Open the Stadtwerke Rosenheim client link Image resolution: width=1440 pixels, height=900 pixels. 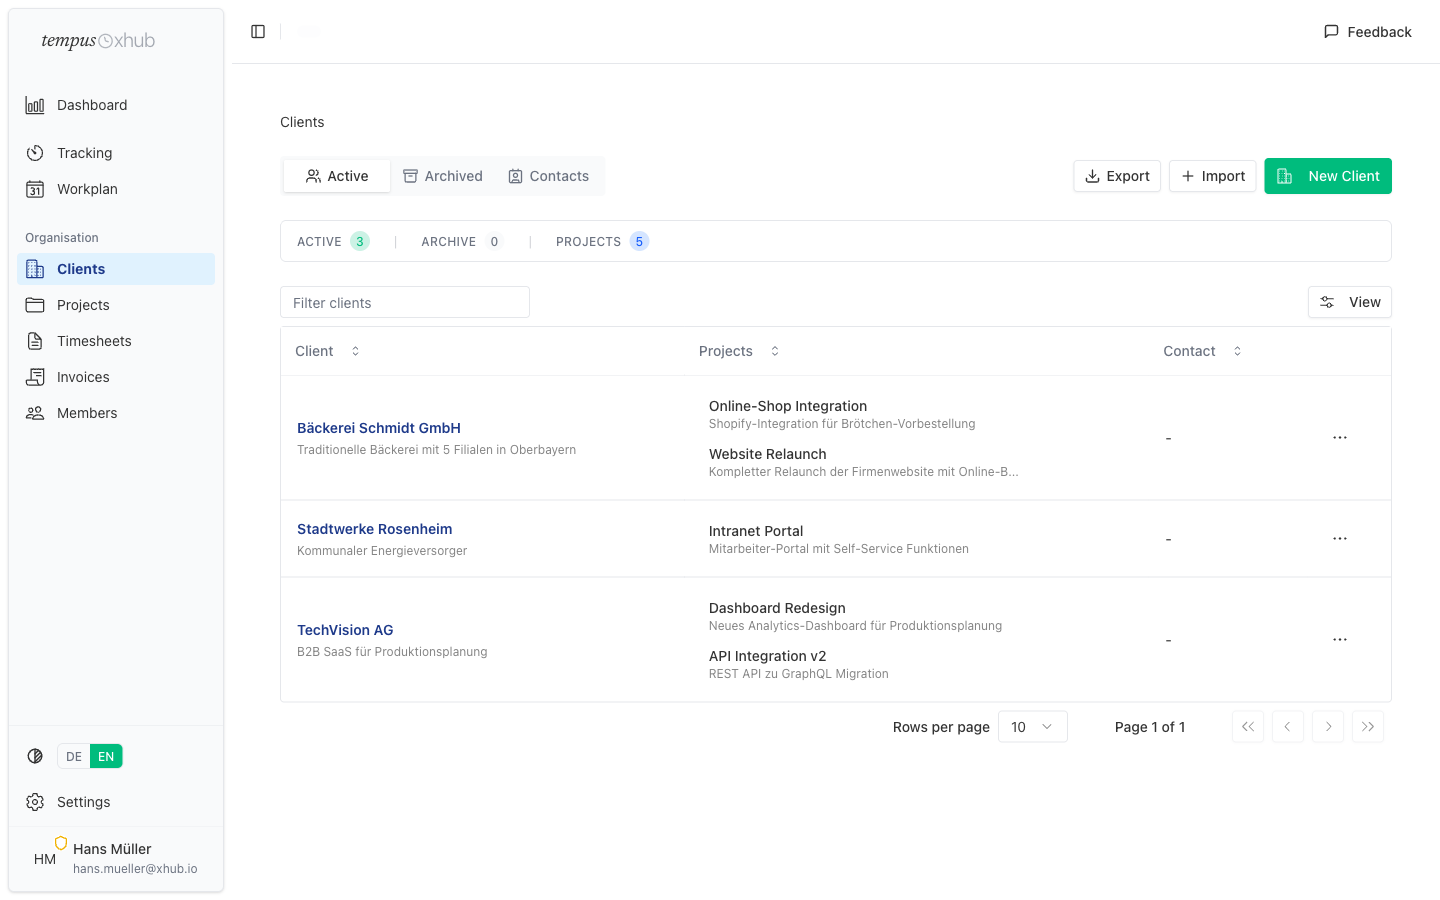(x=374, y=529)
